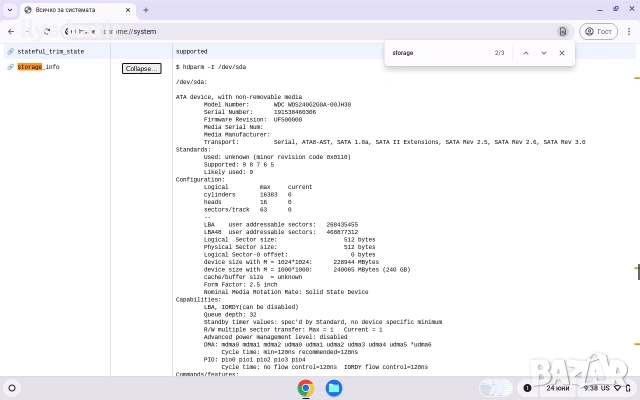Viewport: 640px width, 400px height.
Task: Close the 'Всичко за системата' tab
Action: (128, 10)
